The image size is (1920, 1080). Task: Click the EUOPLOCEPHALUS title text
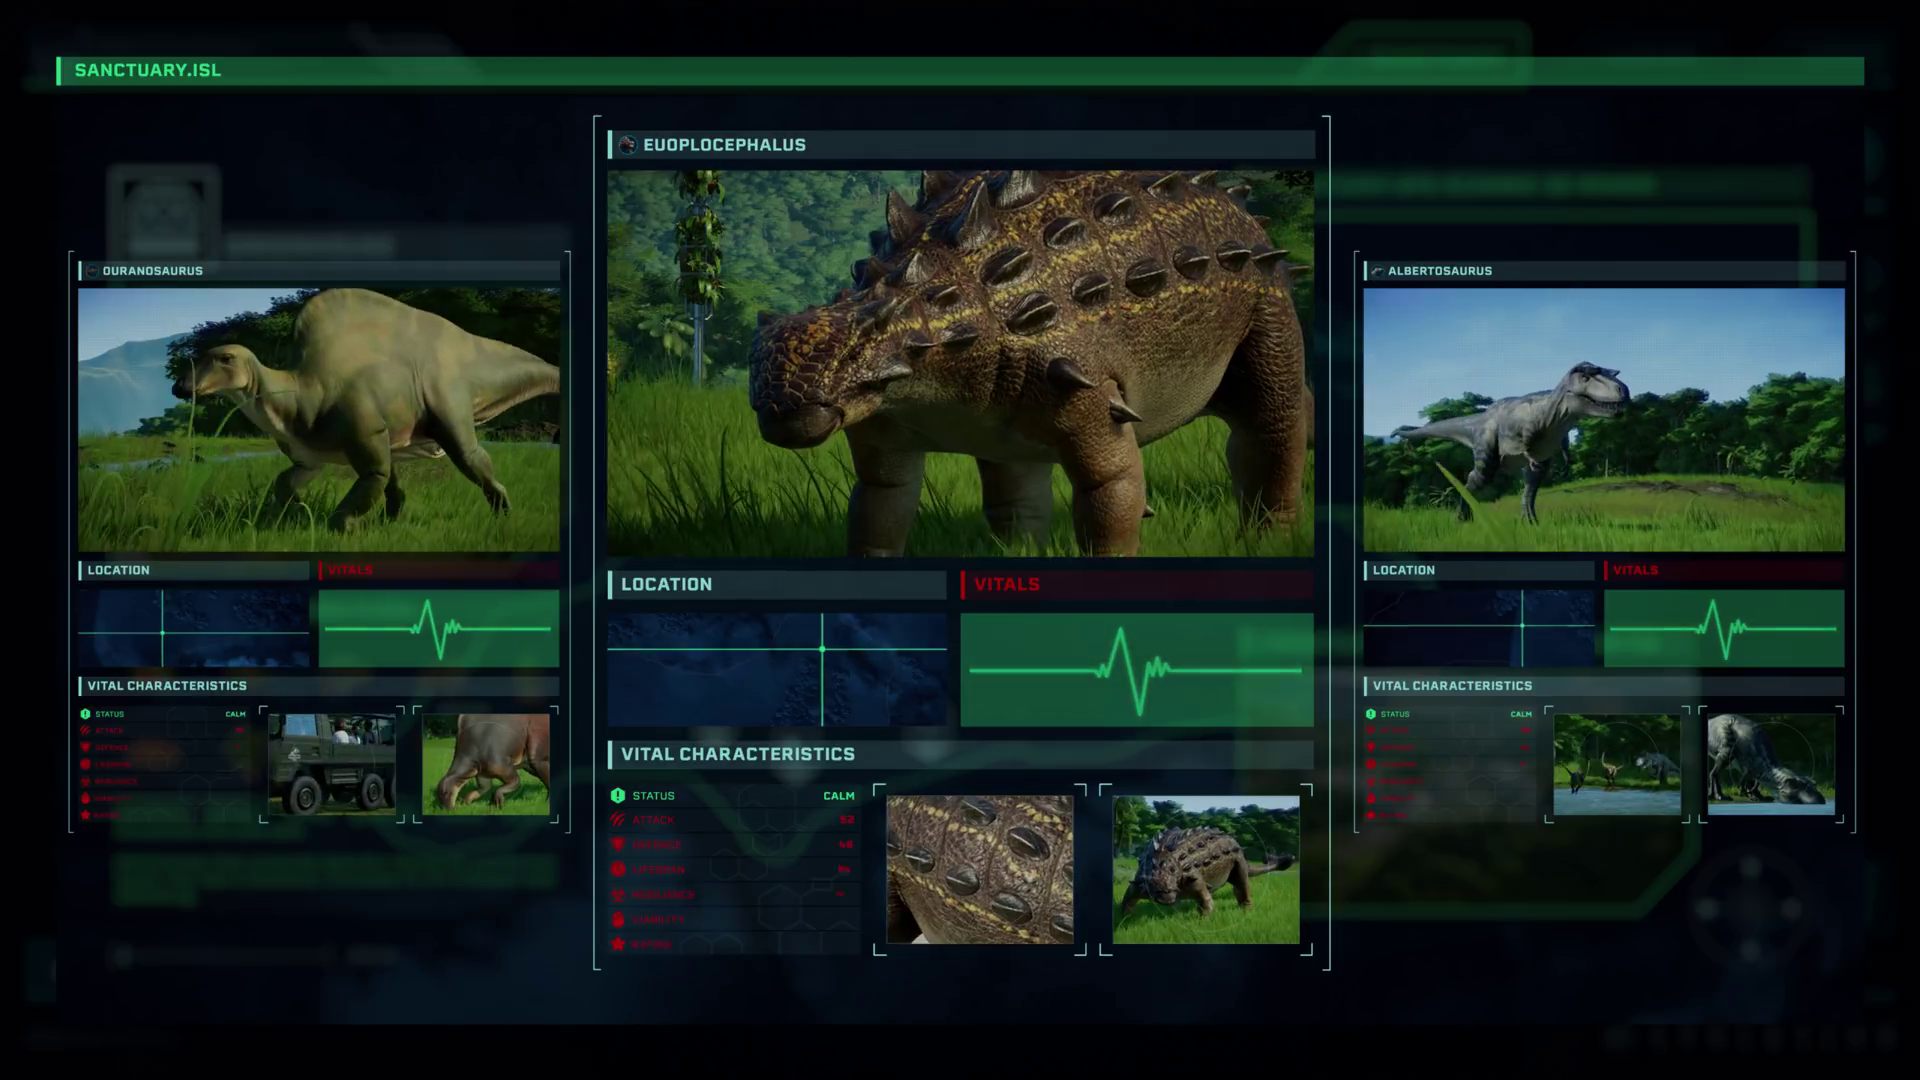(x=724, y=145)
